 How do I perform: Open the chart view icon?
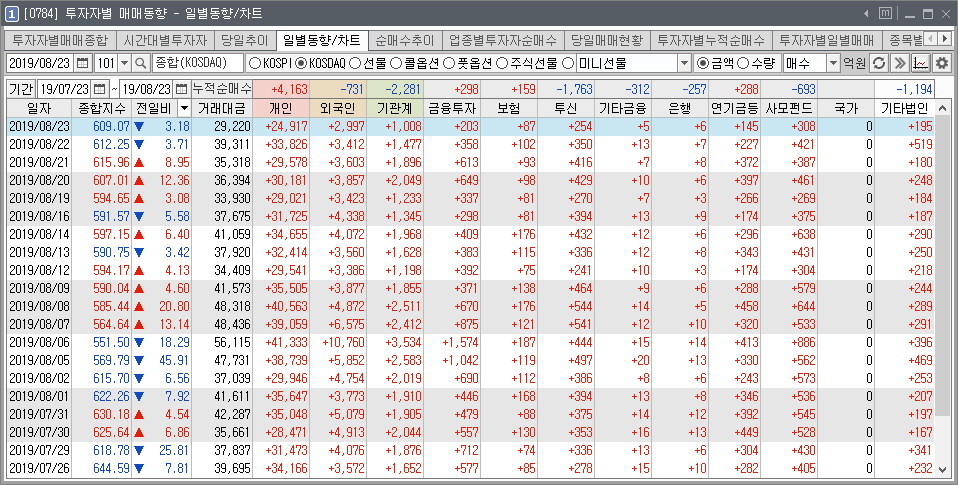click(x=920, y=63)
